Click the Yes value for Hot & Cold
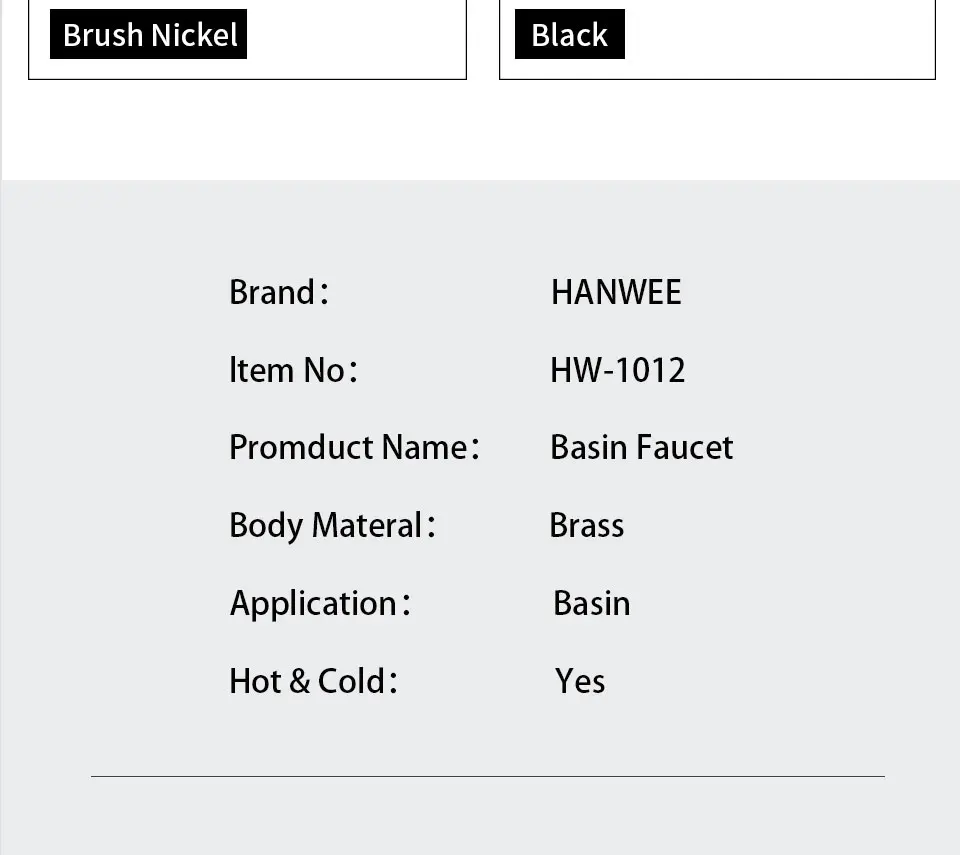This screenshot has width=960, height=855. point(580,681)
